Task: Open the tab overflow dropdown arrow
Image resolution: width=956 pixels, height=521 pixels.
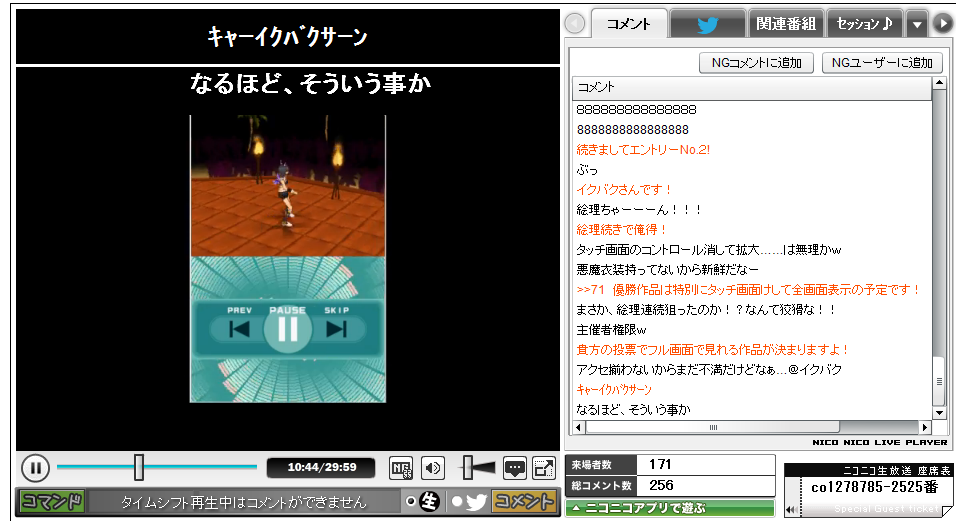Action: point(917,25)
